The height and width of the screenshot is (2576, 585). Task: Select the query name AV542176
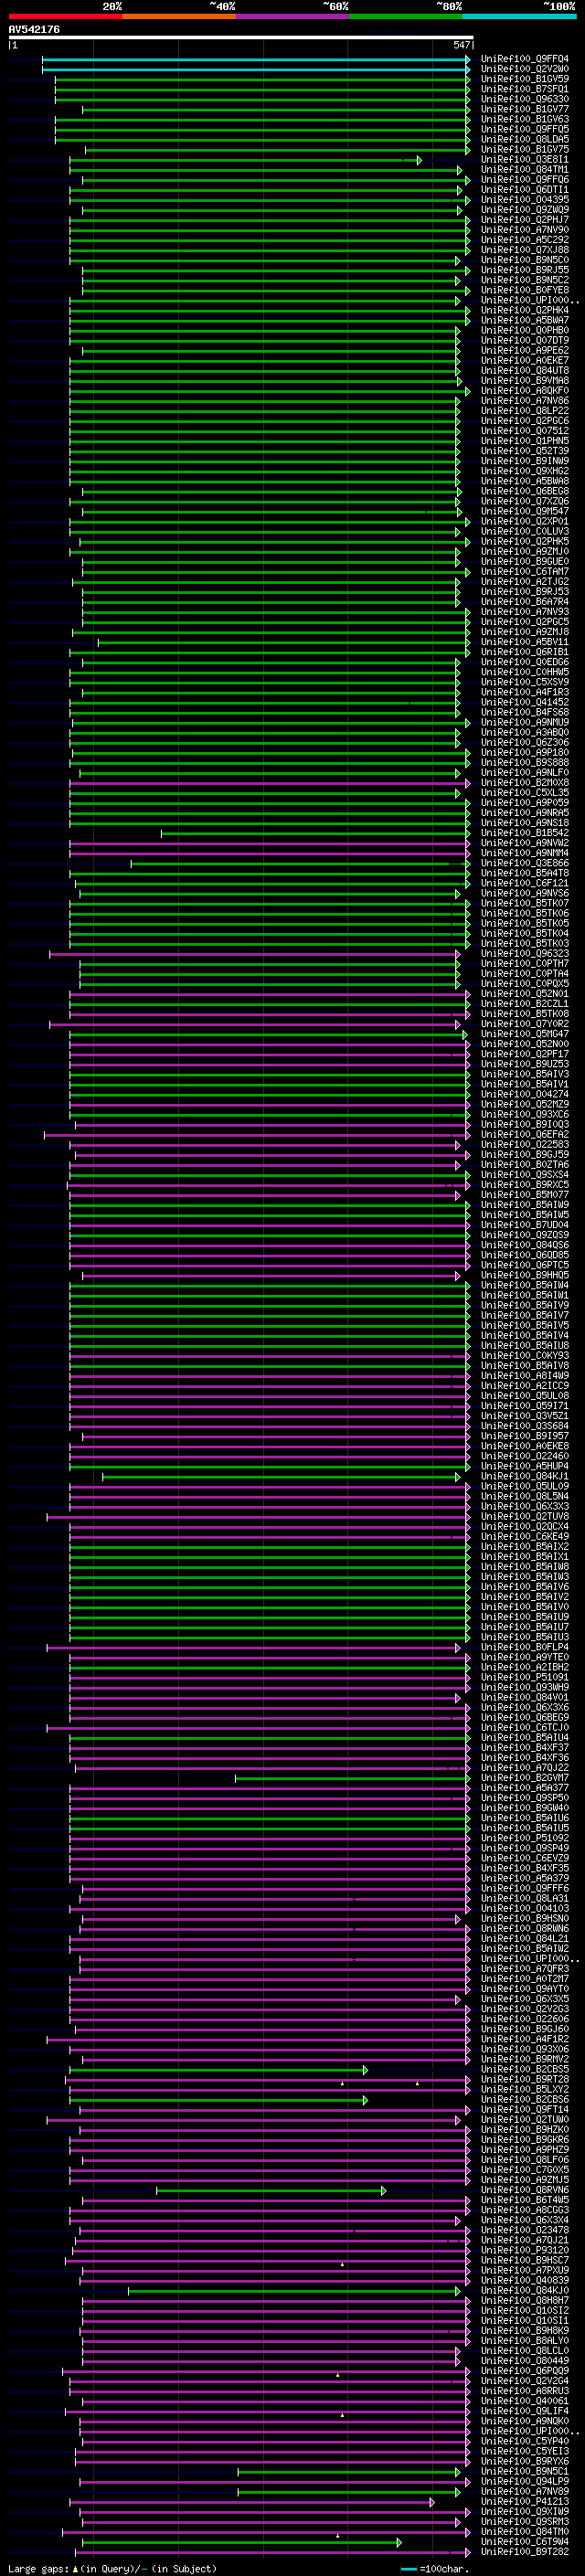(x=34, y=29)
